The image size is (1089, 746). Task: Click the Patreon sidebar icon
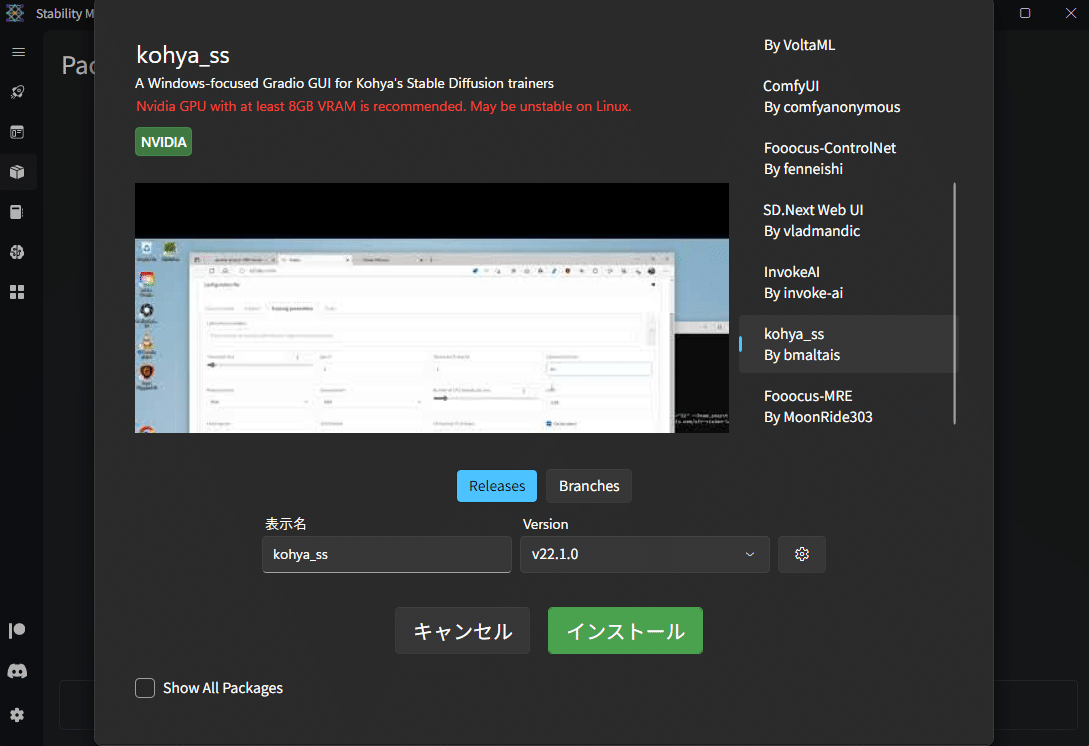[x=17, y=630]
